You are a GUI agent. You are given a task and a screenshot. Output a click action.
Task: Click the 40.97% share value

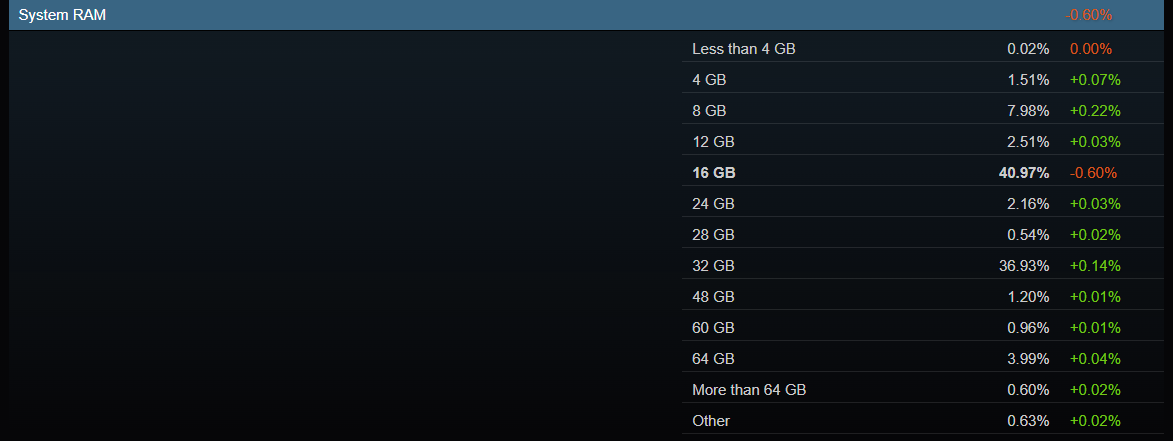coord(1024,173)
